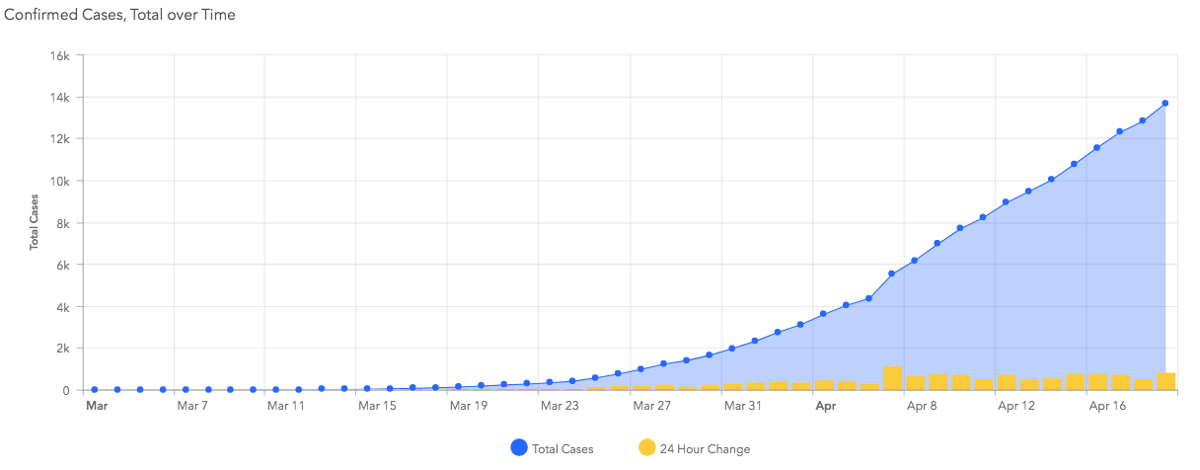
Task: Click the 6k y-axis label
Action: tap(62, 265)
